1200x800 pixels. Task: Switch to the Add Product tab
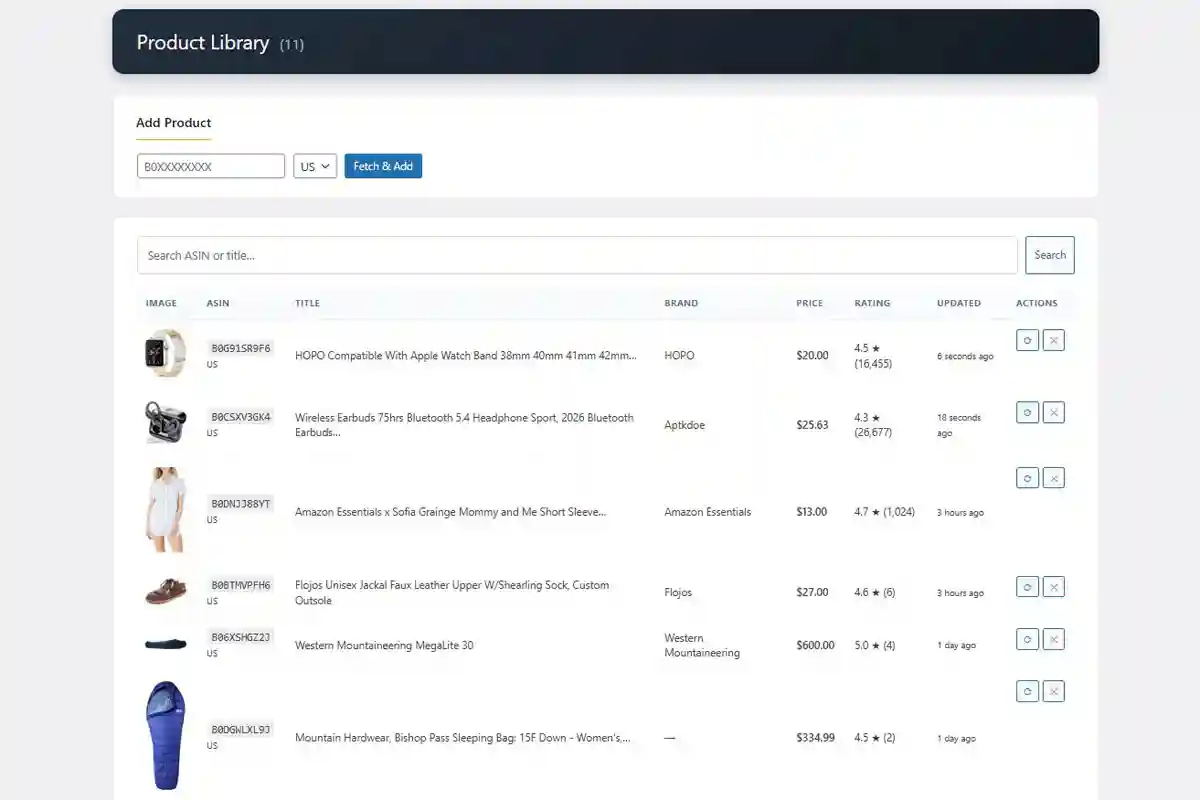pos(173,122)
